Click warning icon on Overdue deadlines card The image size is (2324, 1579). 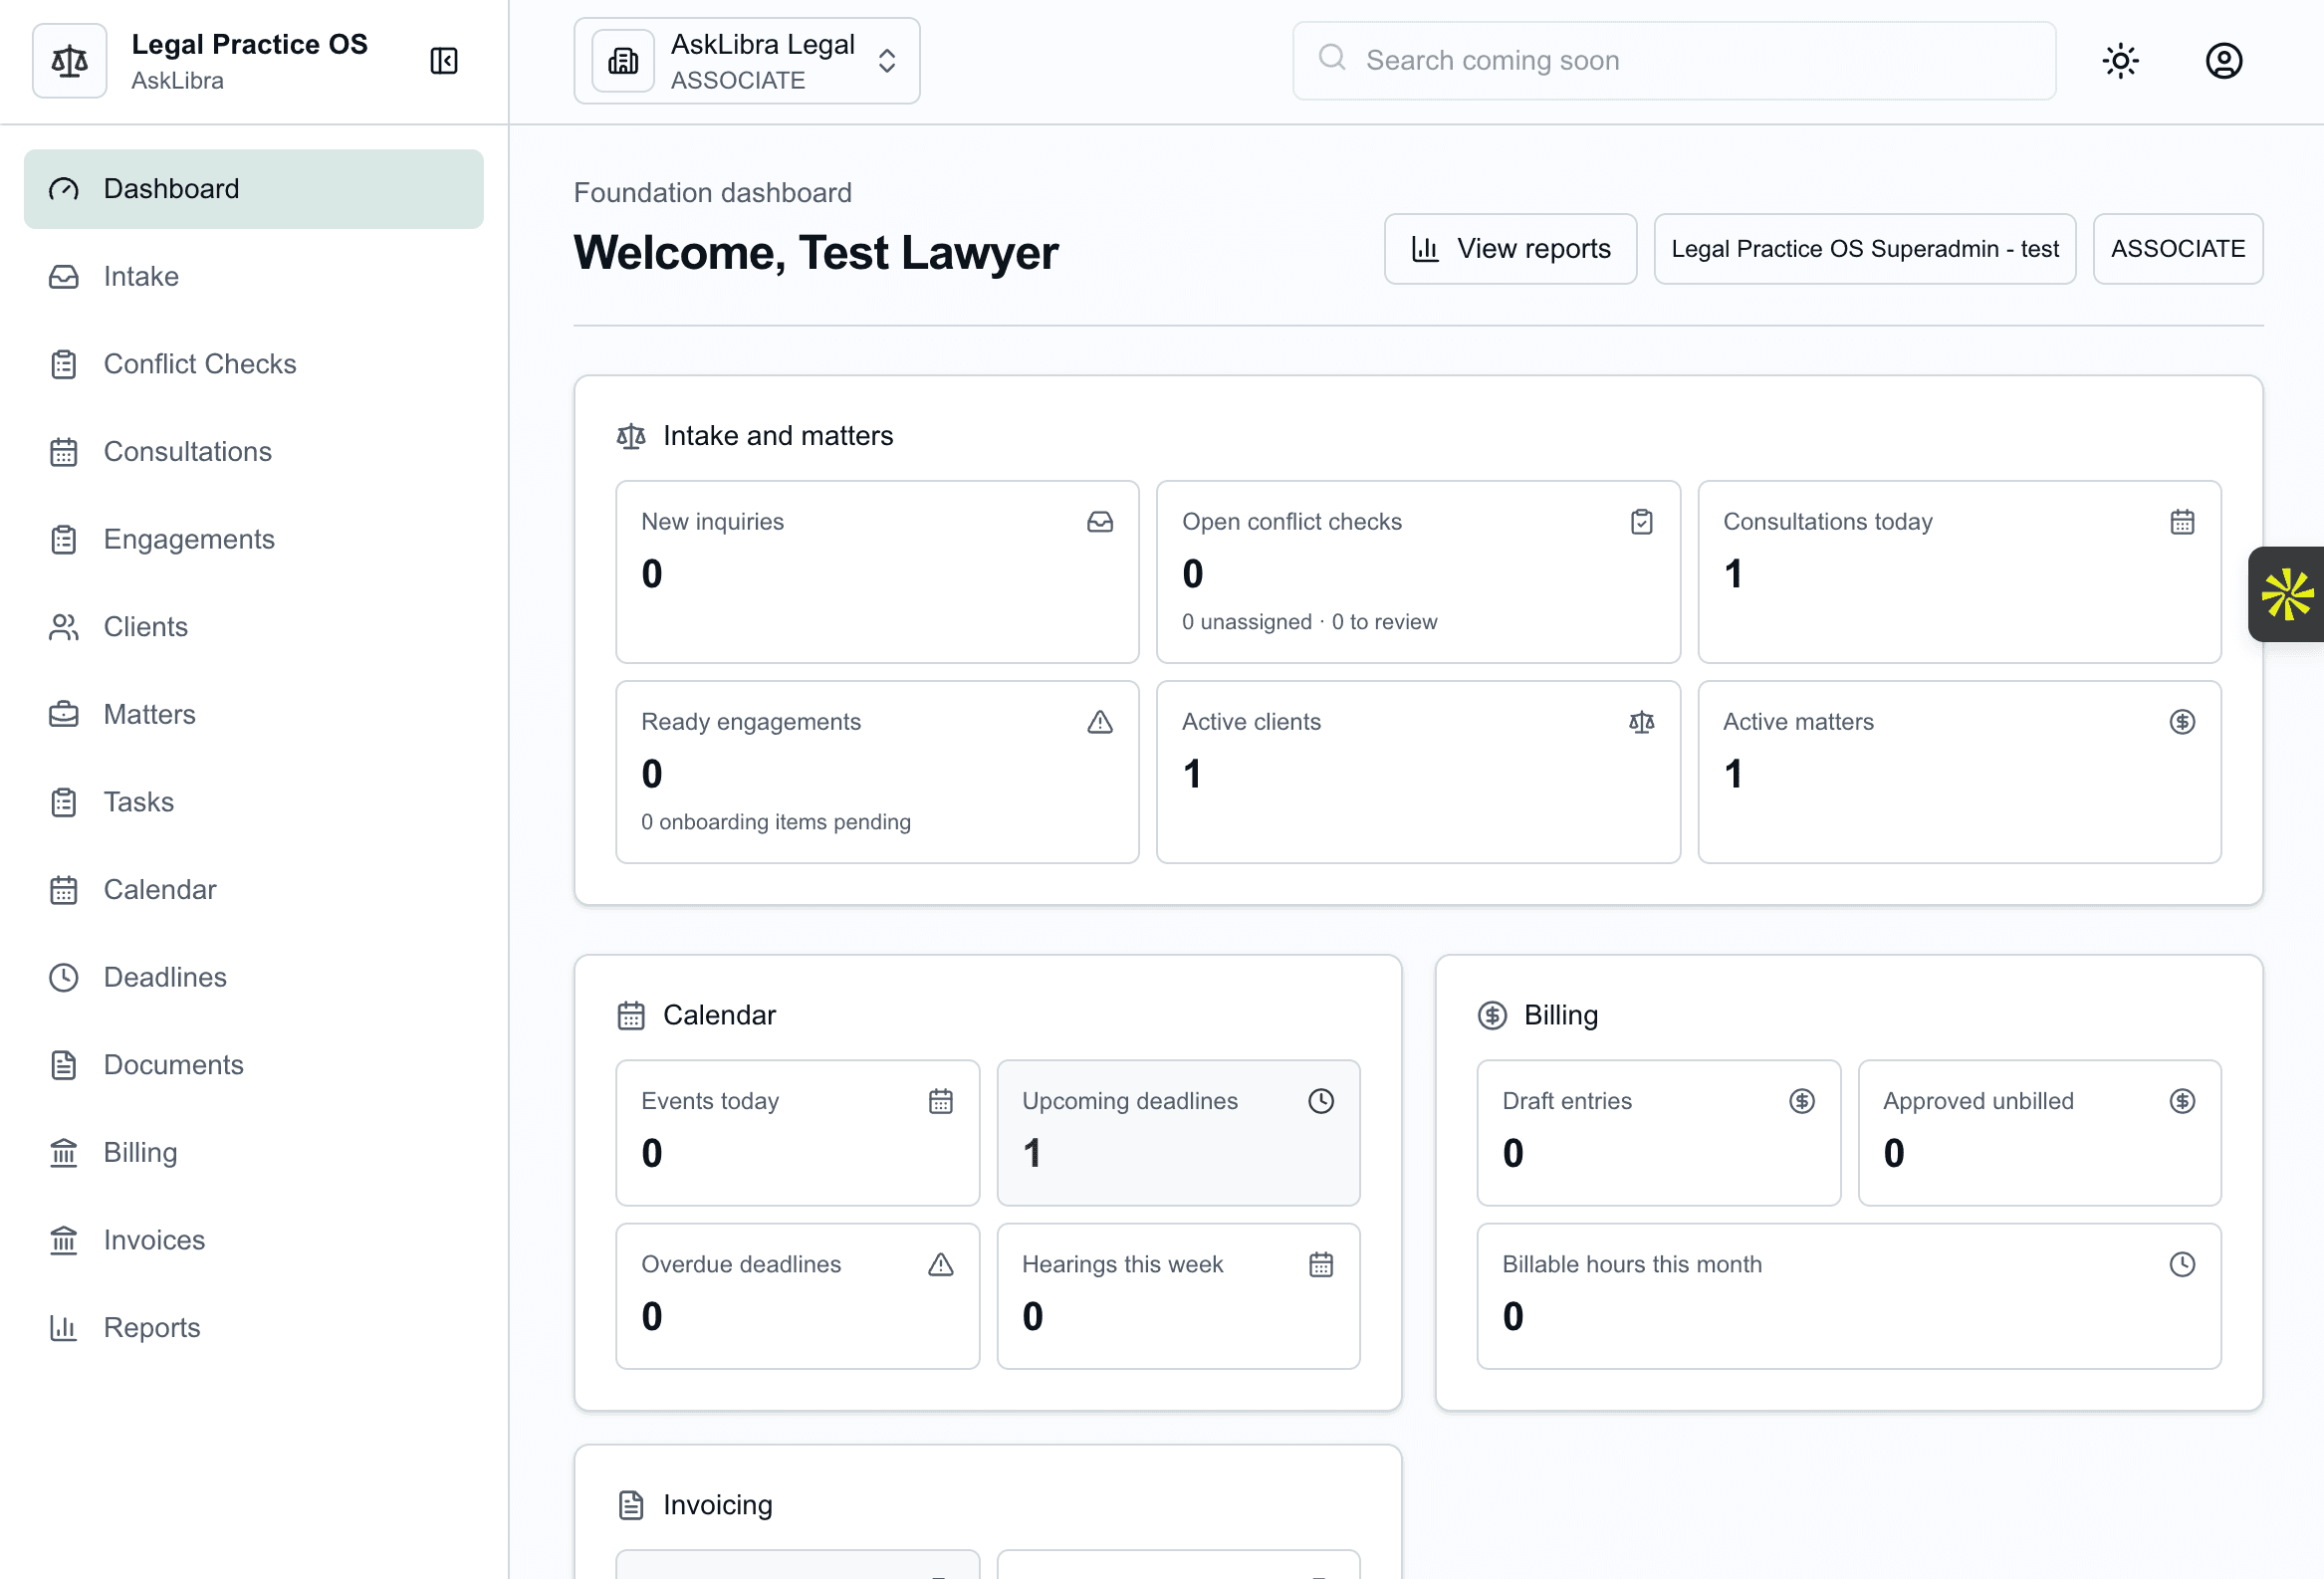click(x=940, y=1265)
